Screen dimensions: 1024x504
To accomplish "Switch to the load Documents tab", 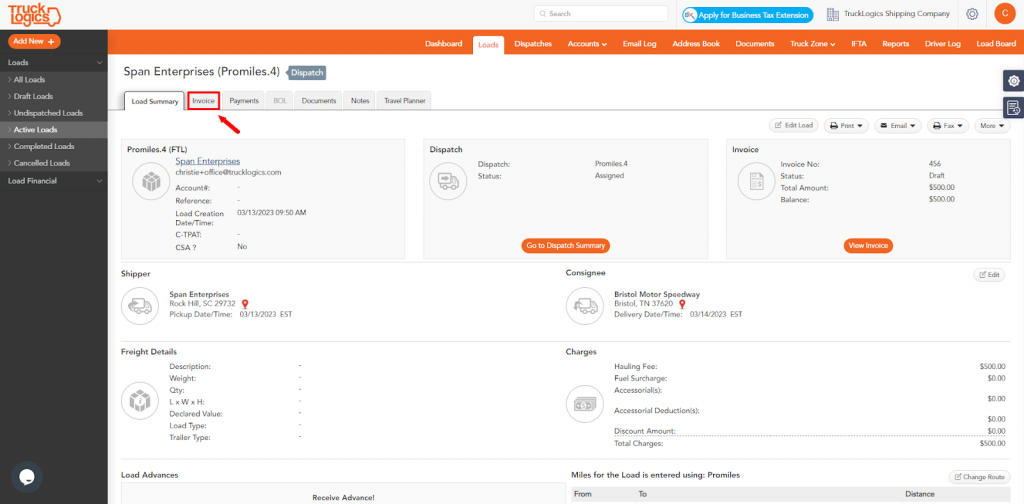I will (319, 101).
